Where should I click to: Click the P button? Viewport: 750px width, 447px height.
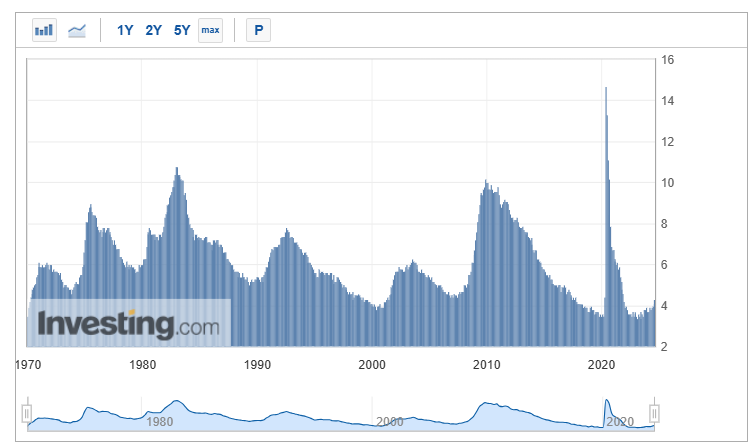pos(258,30)
